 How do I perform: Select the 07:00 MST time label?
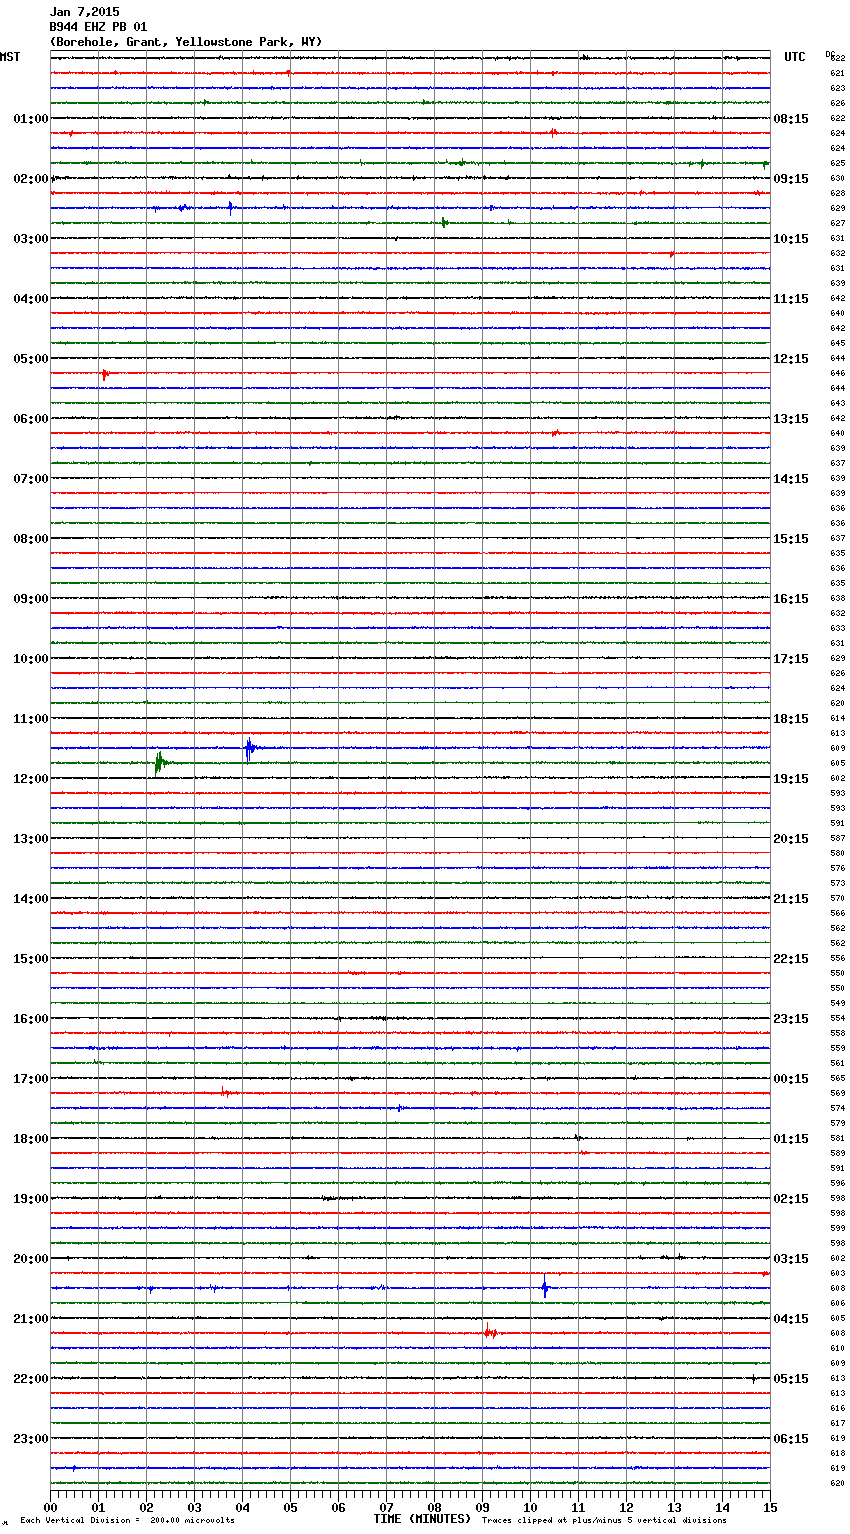(x=30, y=479)
